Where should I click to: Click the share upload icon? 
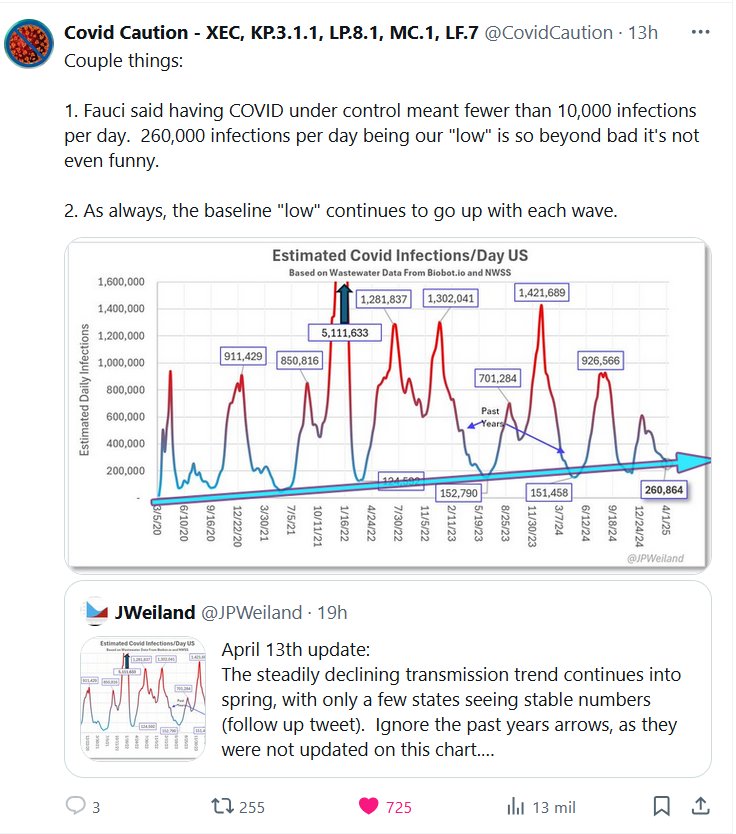click(x=701, y=806)
